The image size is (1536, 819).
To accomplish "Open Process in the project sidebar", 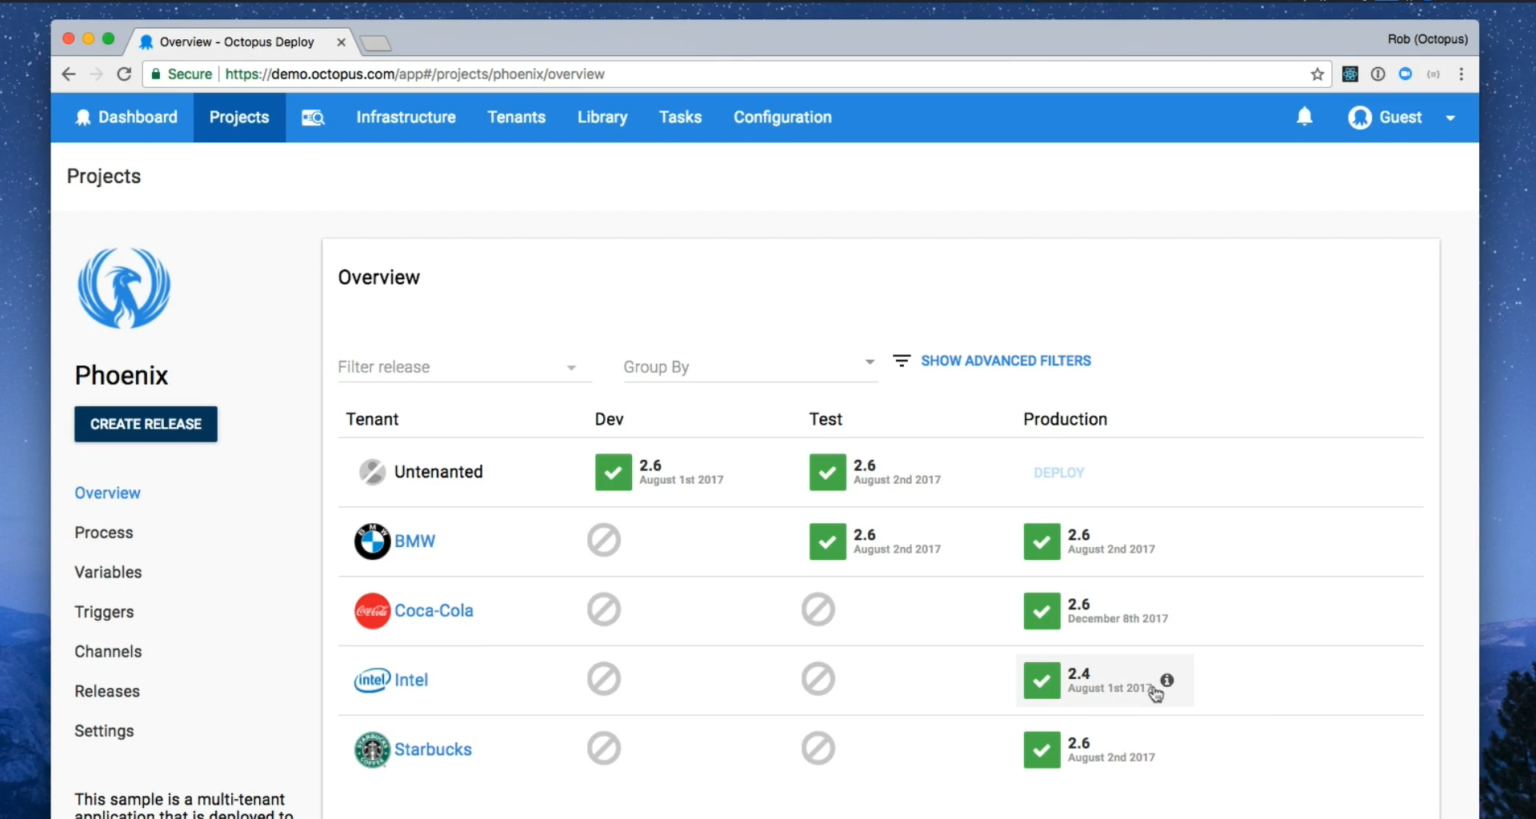I will (103, 533).
